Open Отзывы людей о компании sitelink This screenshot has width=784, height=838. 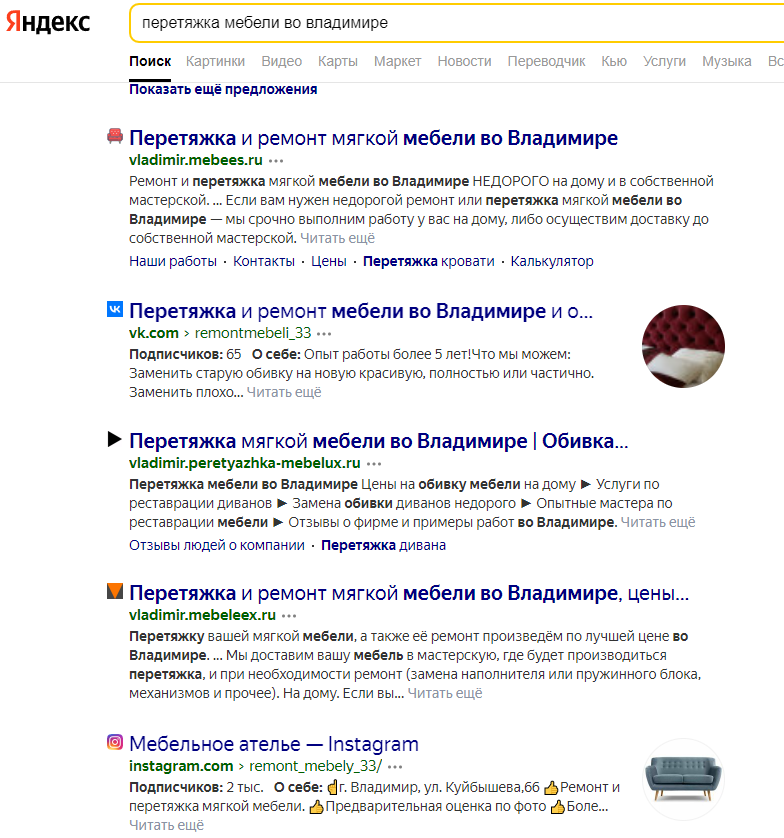click(217, 545)
